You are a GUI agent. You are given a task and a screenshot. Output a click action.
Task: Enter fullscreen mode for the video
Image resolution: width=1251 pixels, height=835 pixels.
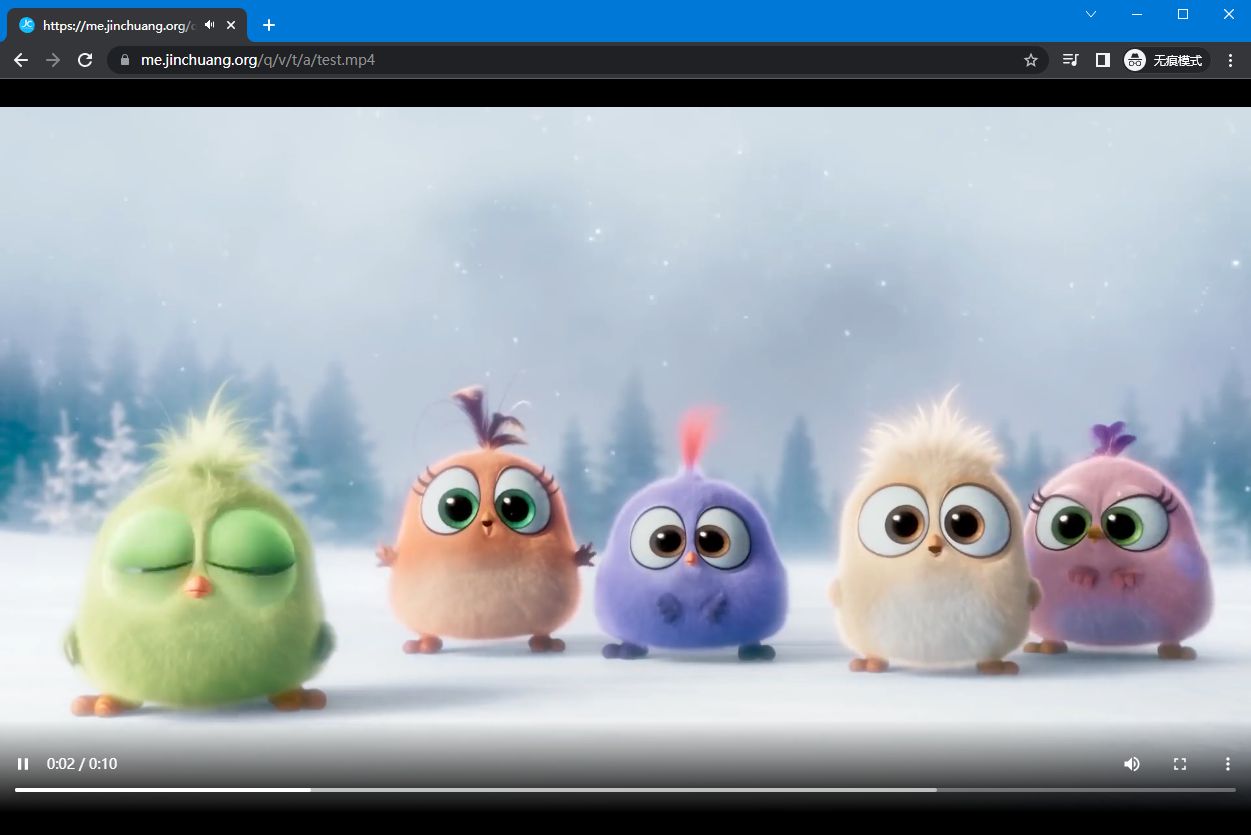coord(1180,764)
